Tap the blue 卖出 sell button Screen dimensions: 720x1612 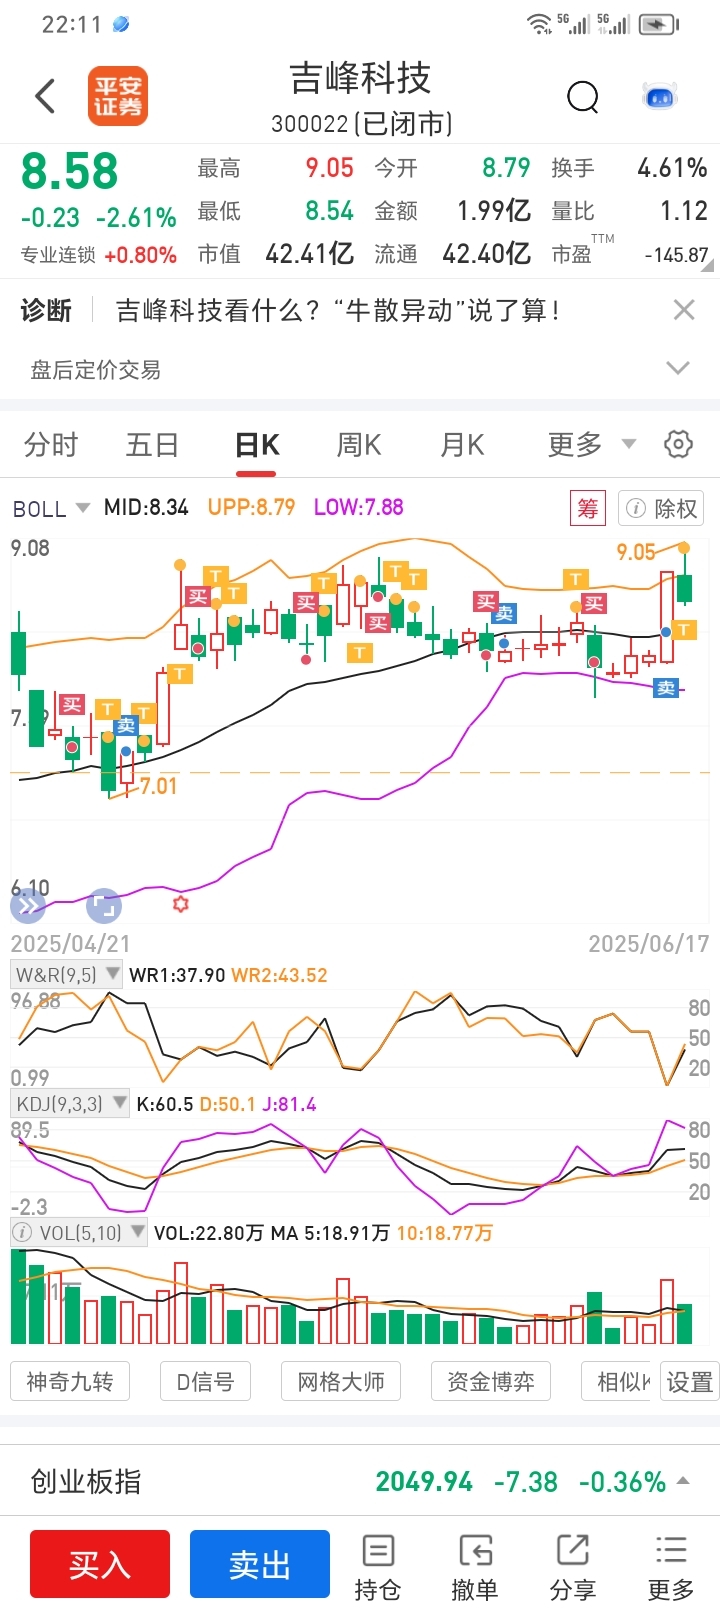(260, 1564)
